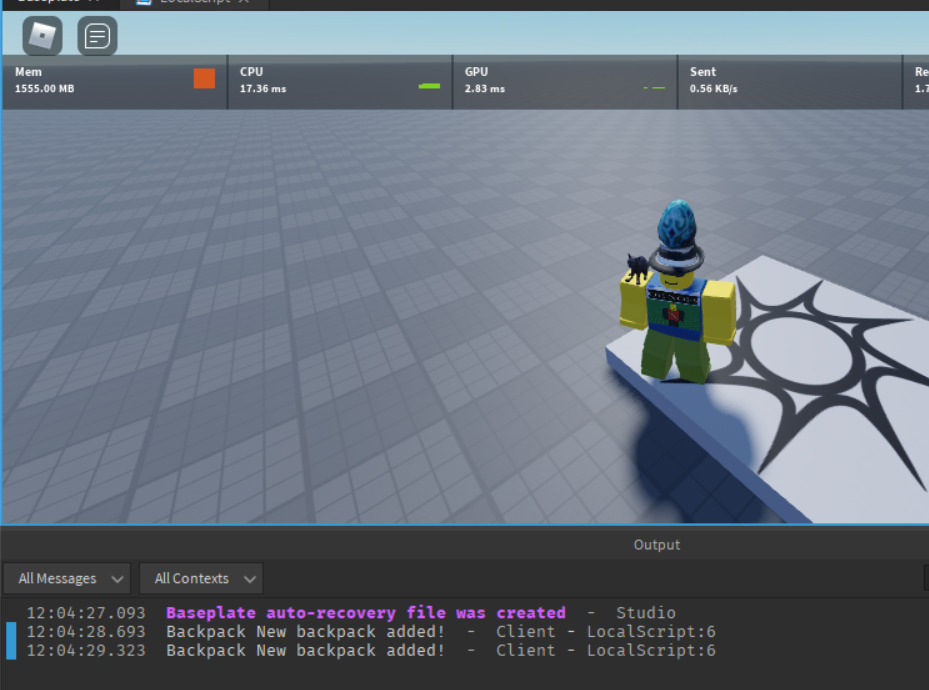Open the Roblox menu icon
The image size is (929, 690).
point(42,36)
